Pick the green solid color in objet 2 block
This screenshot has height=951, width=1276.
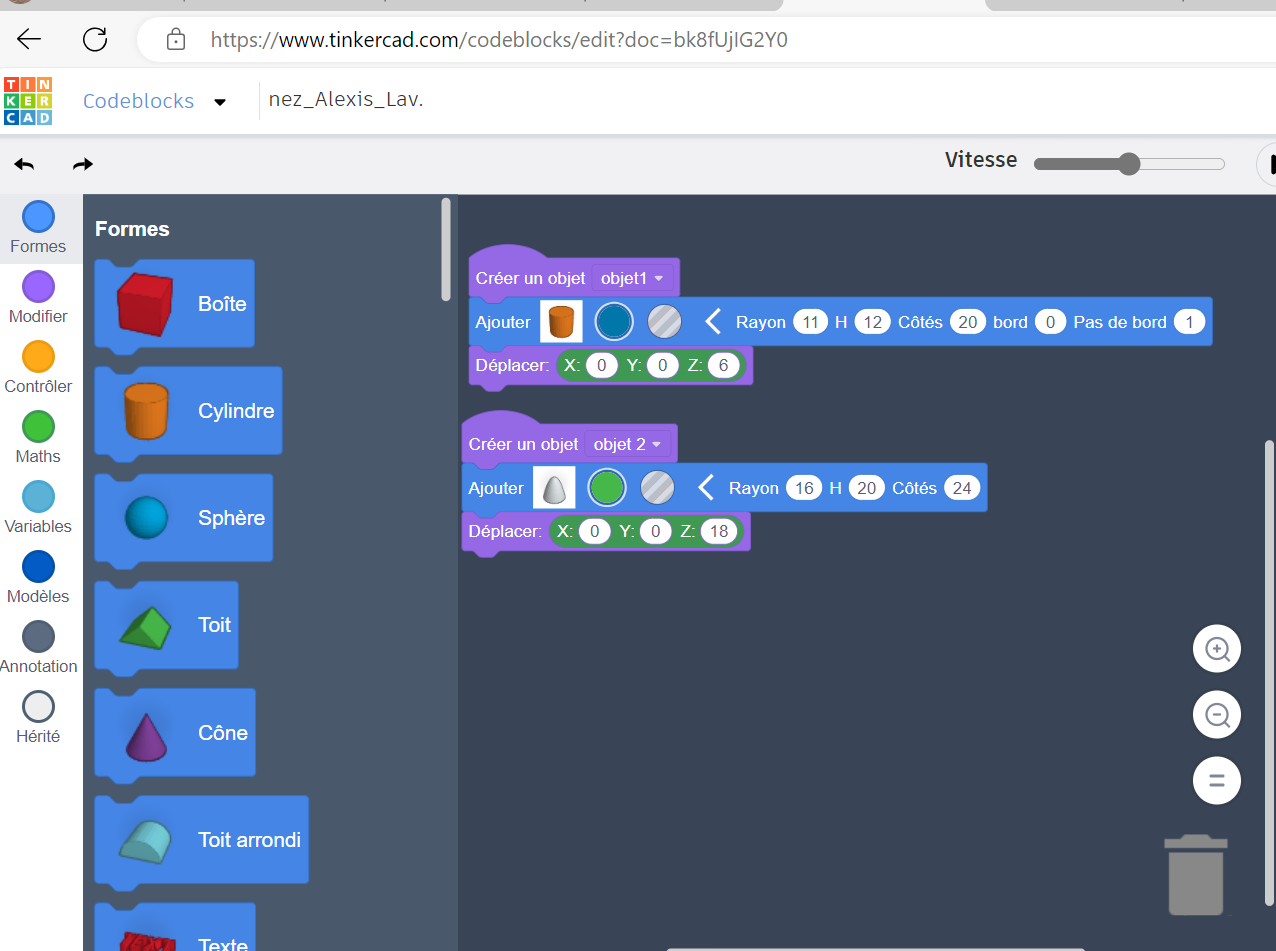607,488
